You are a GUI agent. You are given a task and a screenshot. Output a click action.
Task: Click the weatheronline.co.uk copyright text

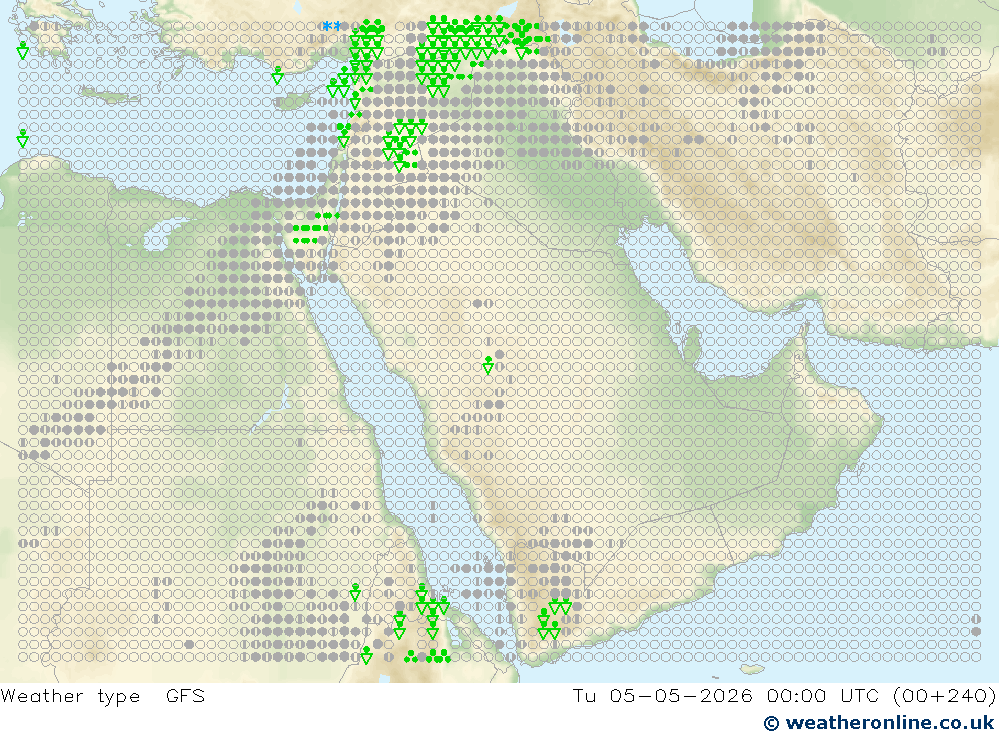click(x=879, y=723)
